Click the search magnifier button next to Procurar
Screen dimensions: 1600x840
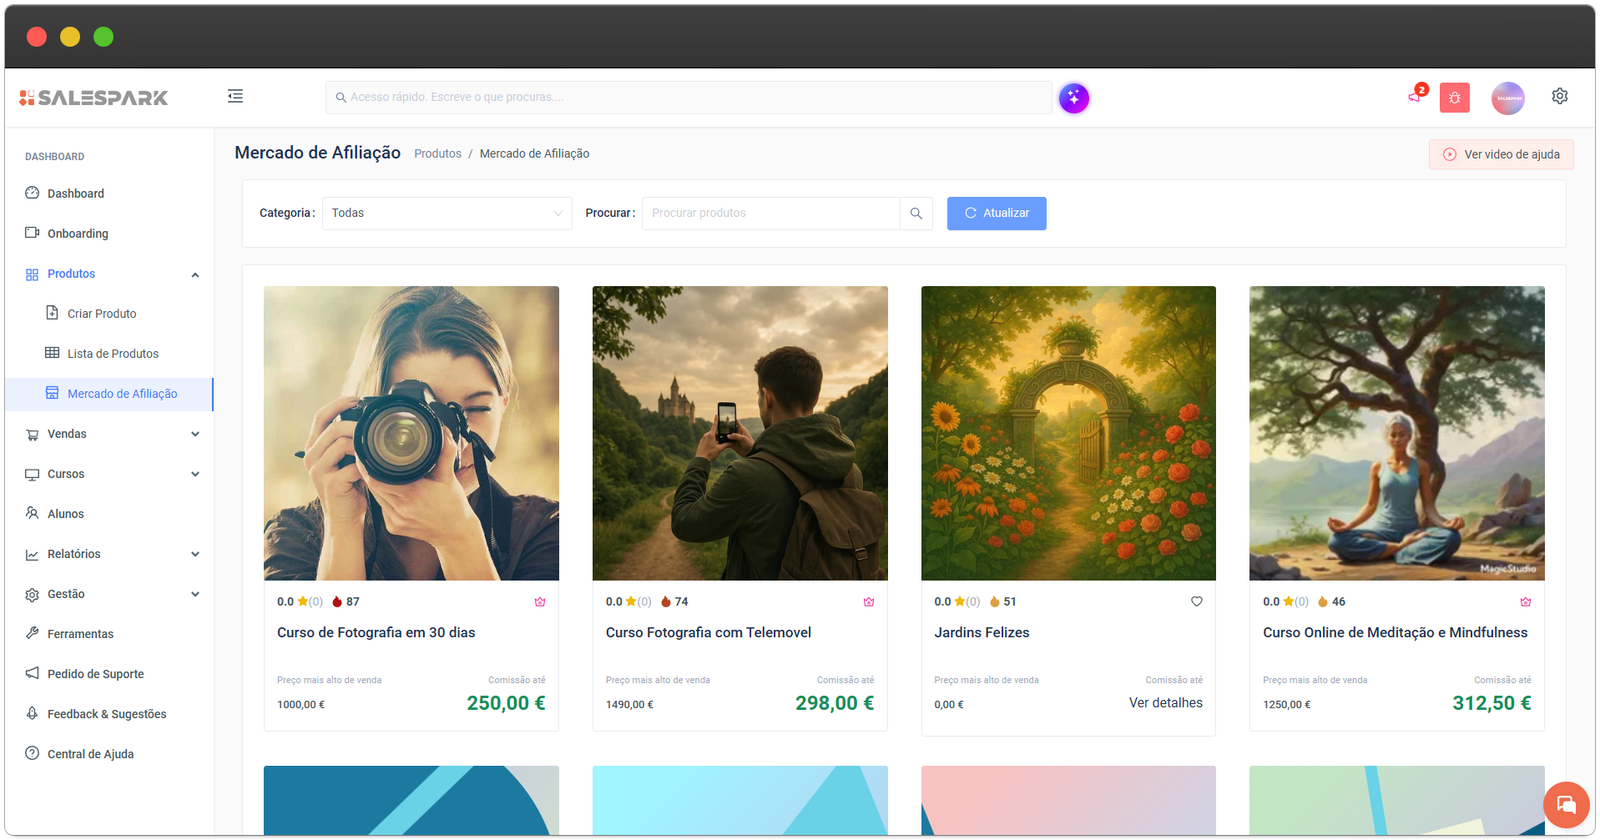click(916, 213)
